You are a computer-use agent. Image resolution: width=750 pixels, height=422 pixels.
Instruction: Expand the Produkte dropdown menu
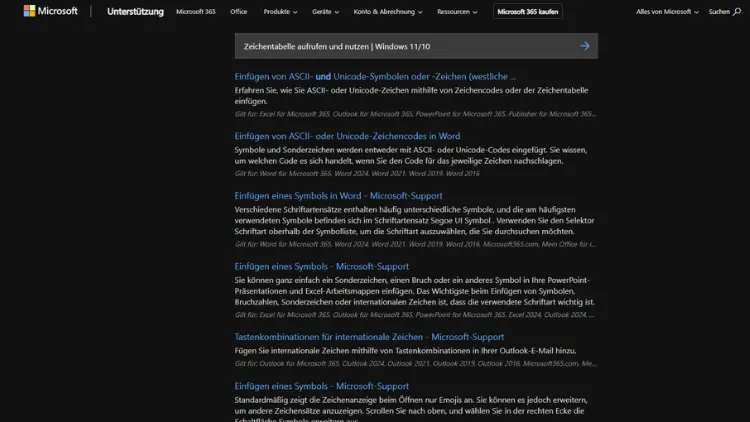[280, 11]
